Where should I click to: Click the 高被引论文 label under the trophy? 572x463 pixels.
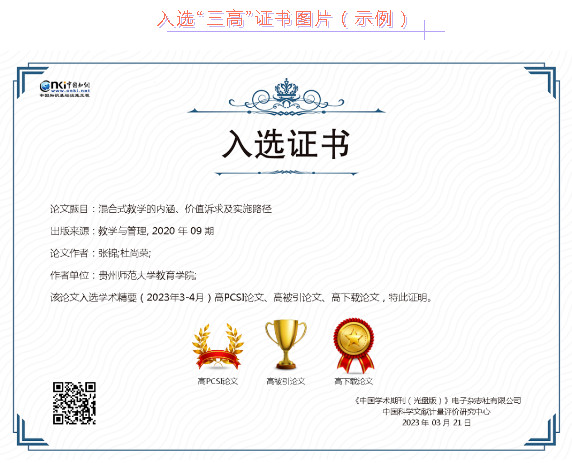(286, 381)
